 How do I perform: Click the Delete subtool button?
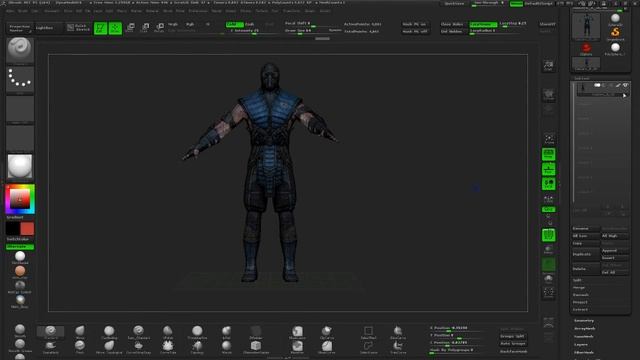(x=586, y=269)
